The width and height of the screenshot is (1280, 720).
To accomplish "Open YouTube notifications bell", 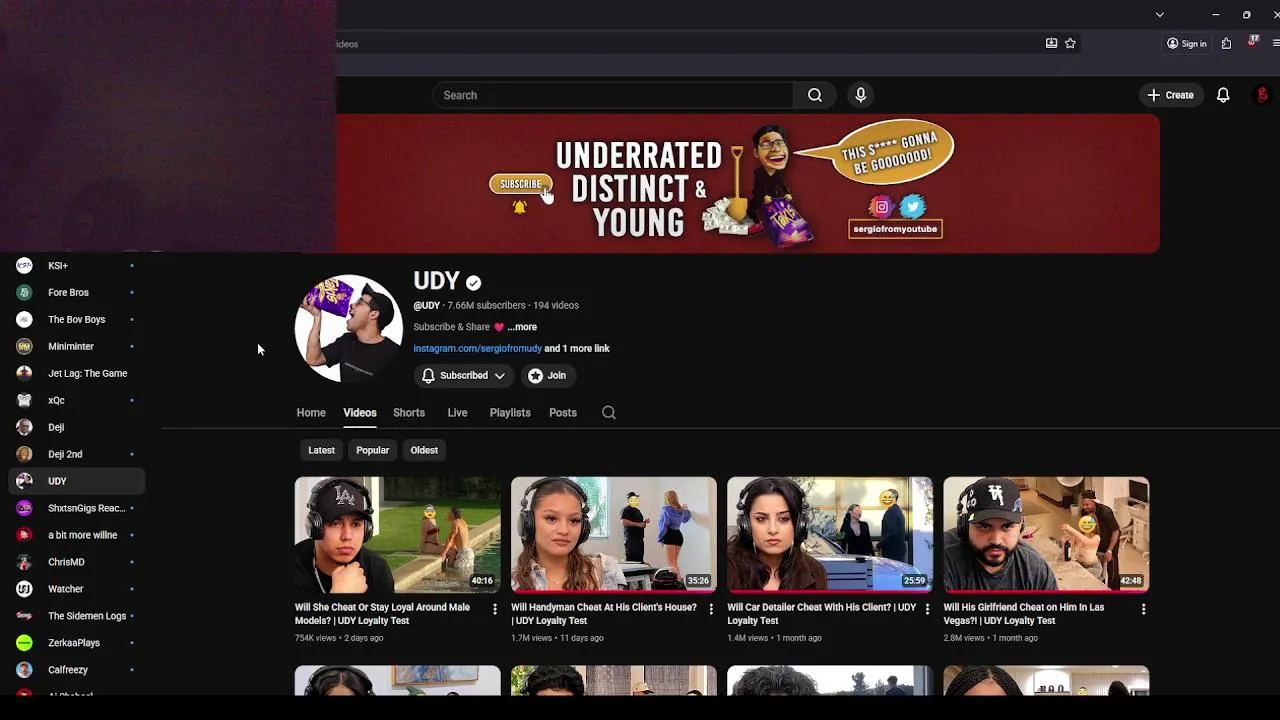I will click(1223, 95).
